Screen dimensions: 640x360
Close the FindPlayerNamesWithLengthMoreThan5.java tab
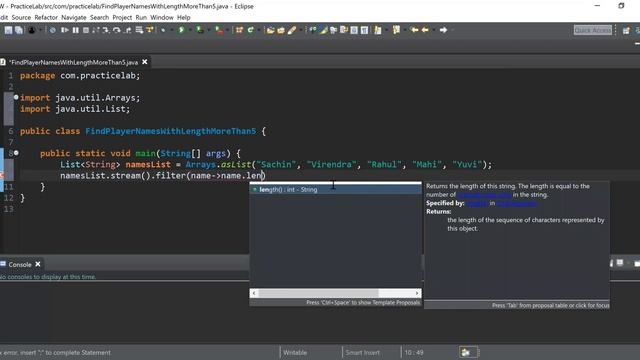tap(145, 62)
